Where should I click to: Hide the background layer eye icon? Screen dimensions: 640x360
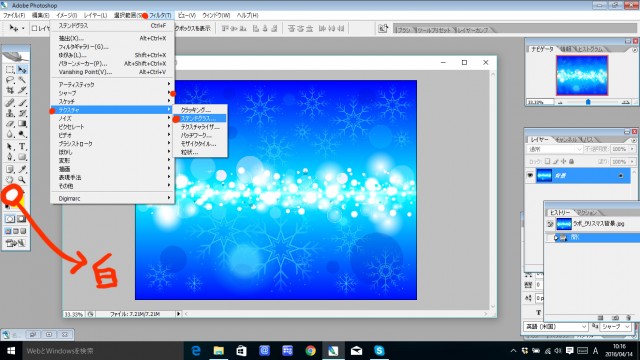coord(530,176)
